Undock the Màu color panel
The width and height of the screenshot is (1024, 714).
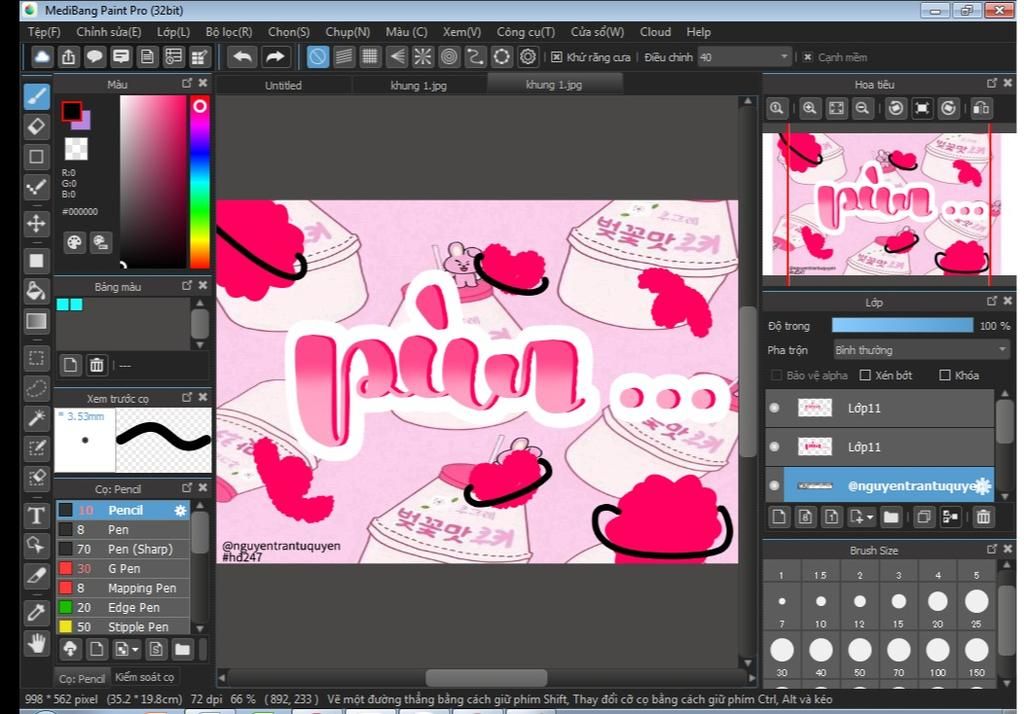(x=187, y=83)
